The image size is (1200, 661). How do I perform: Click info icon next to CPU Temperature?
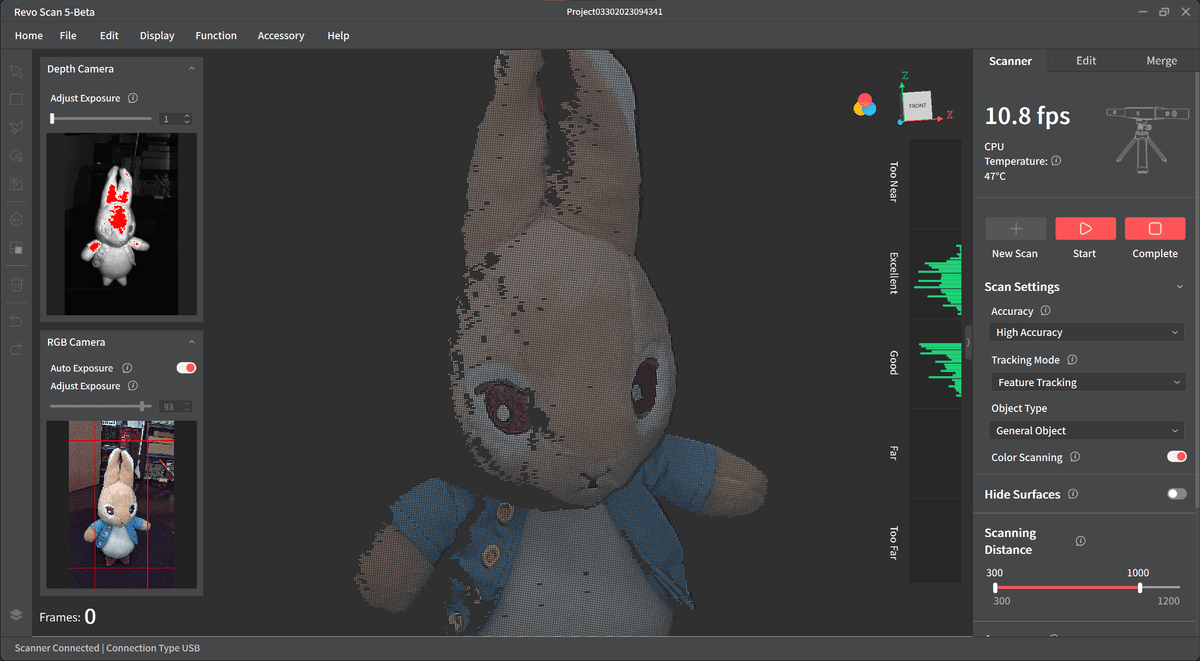point(1056,161)
